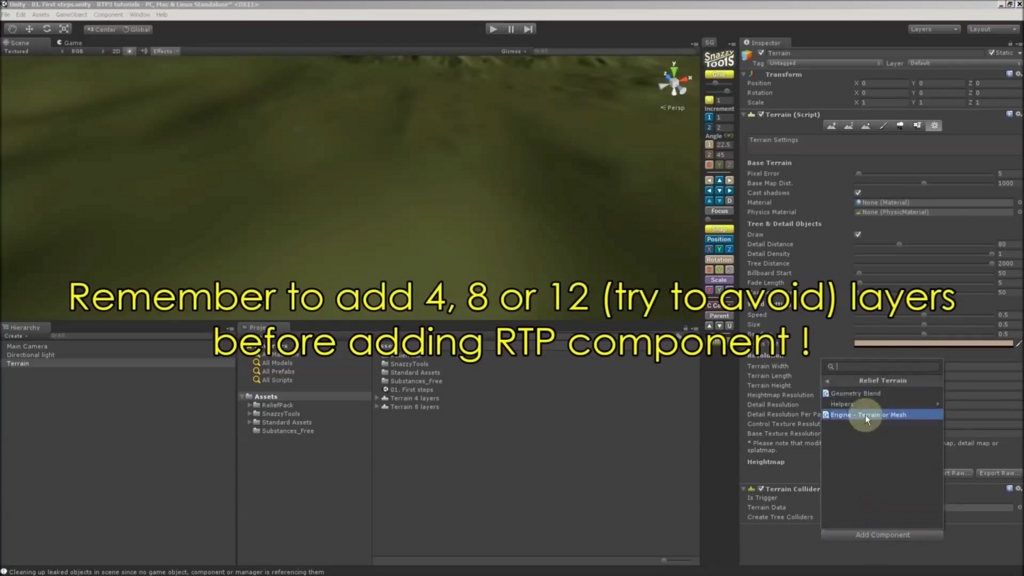Select Geometry Blend component entry
Screen dimensions: 1024x576
[x=882, y=393]
